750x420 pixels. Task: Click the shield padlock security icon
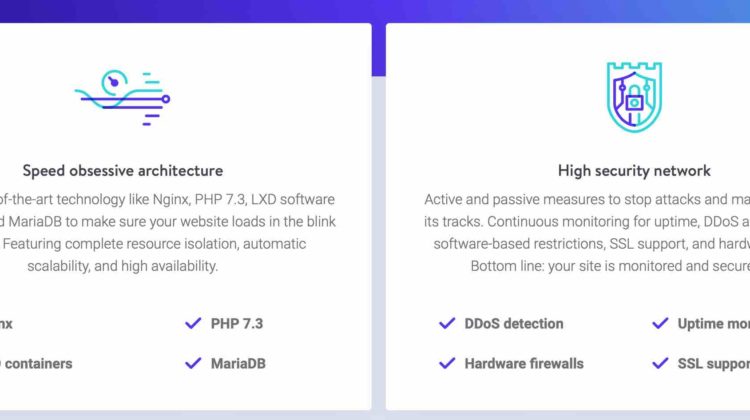pyautogui.click(x=634, y=97)
